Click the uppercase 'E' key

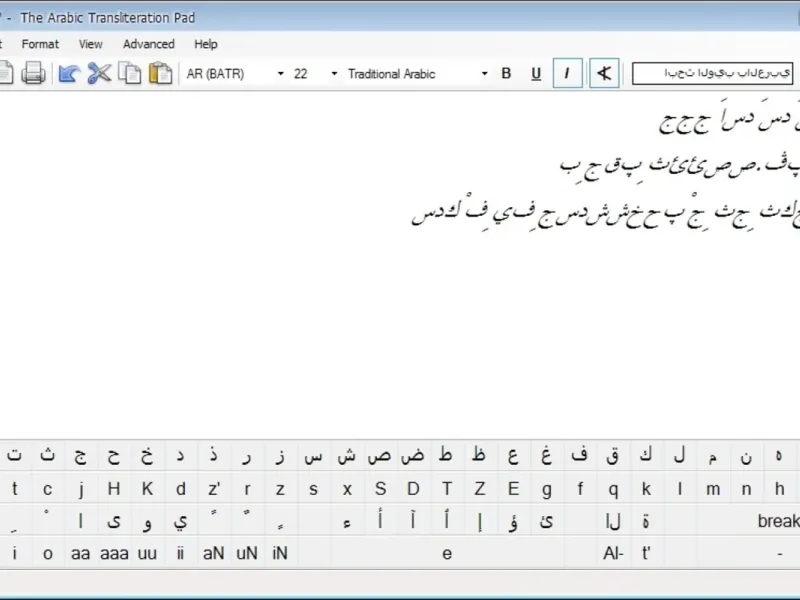tap(513, 489)
